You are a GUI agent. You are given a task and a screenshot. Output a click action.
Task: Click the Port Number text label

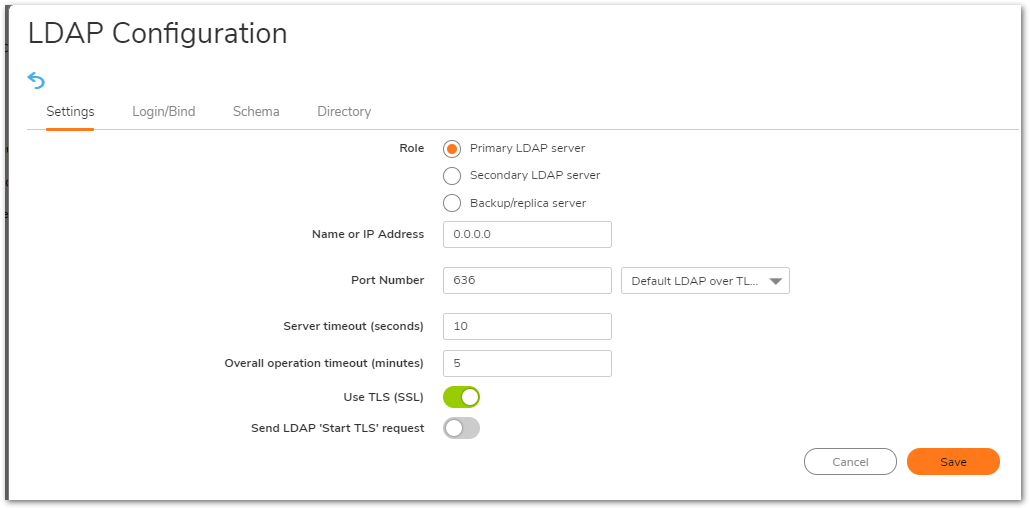(387, 281)
